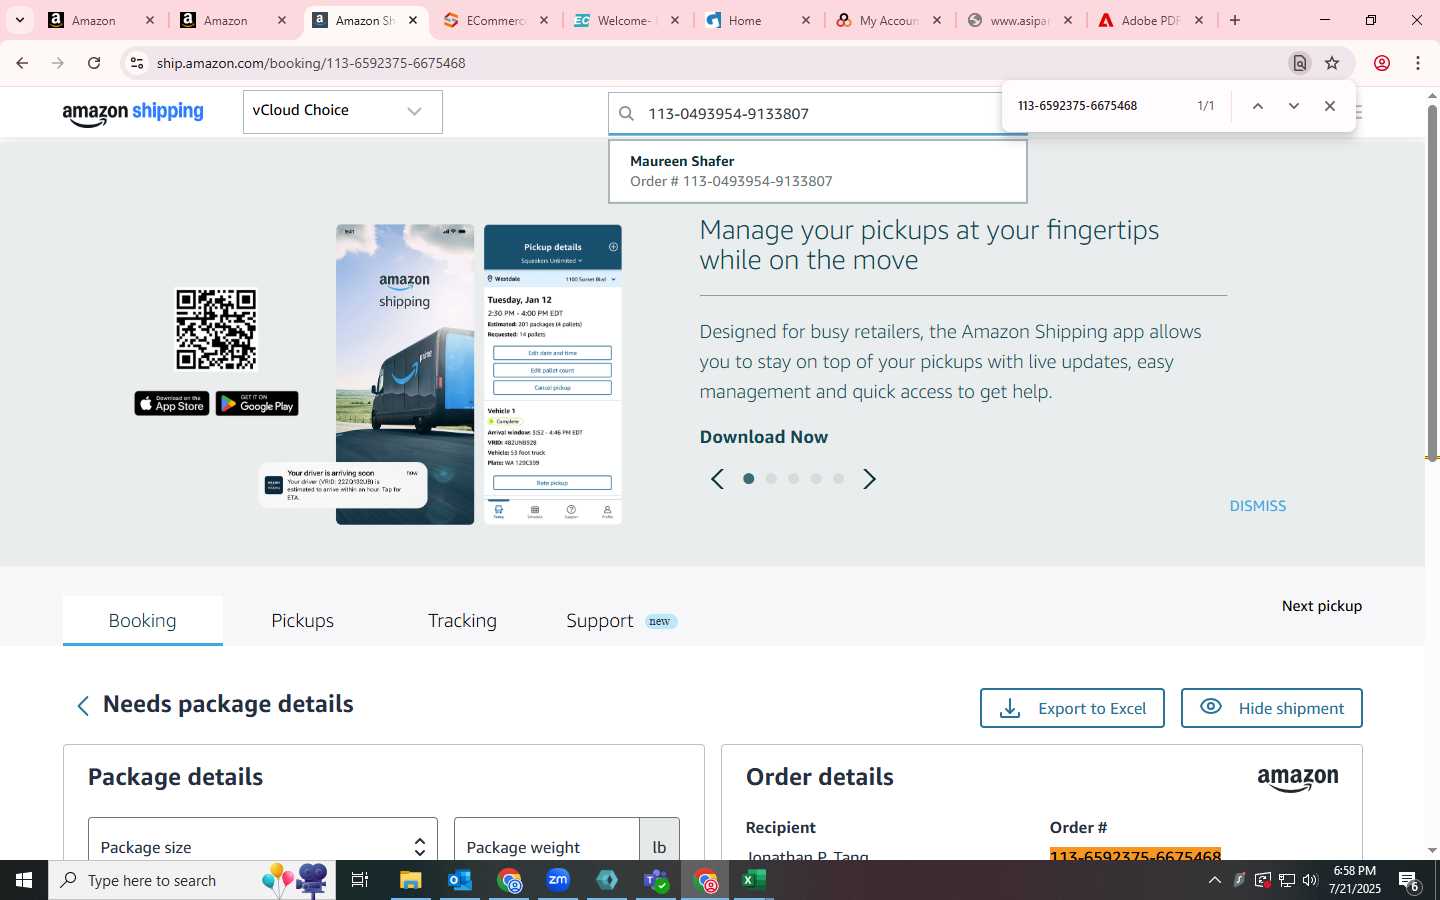Select Maureen Shafer search suggestion
The height and width of the screenshot is (900, 1440).
click(817, 171)
